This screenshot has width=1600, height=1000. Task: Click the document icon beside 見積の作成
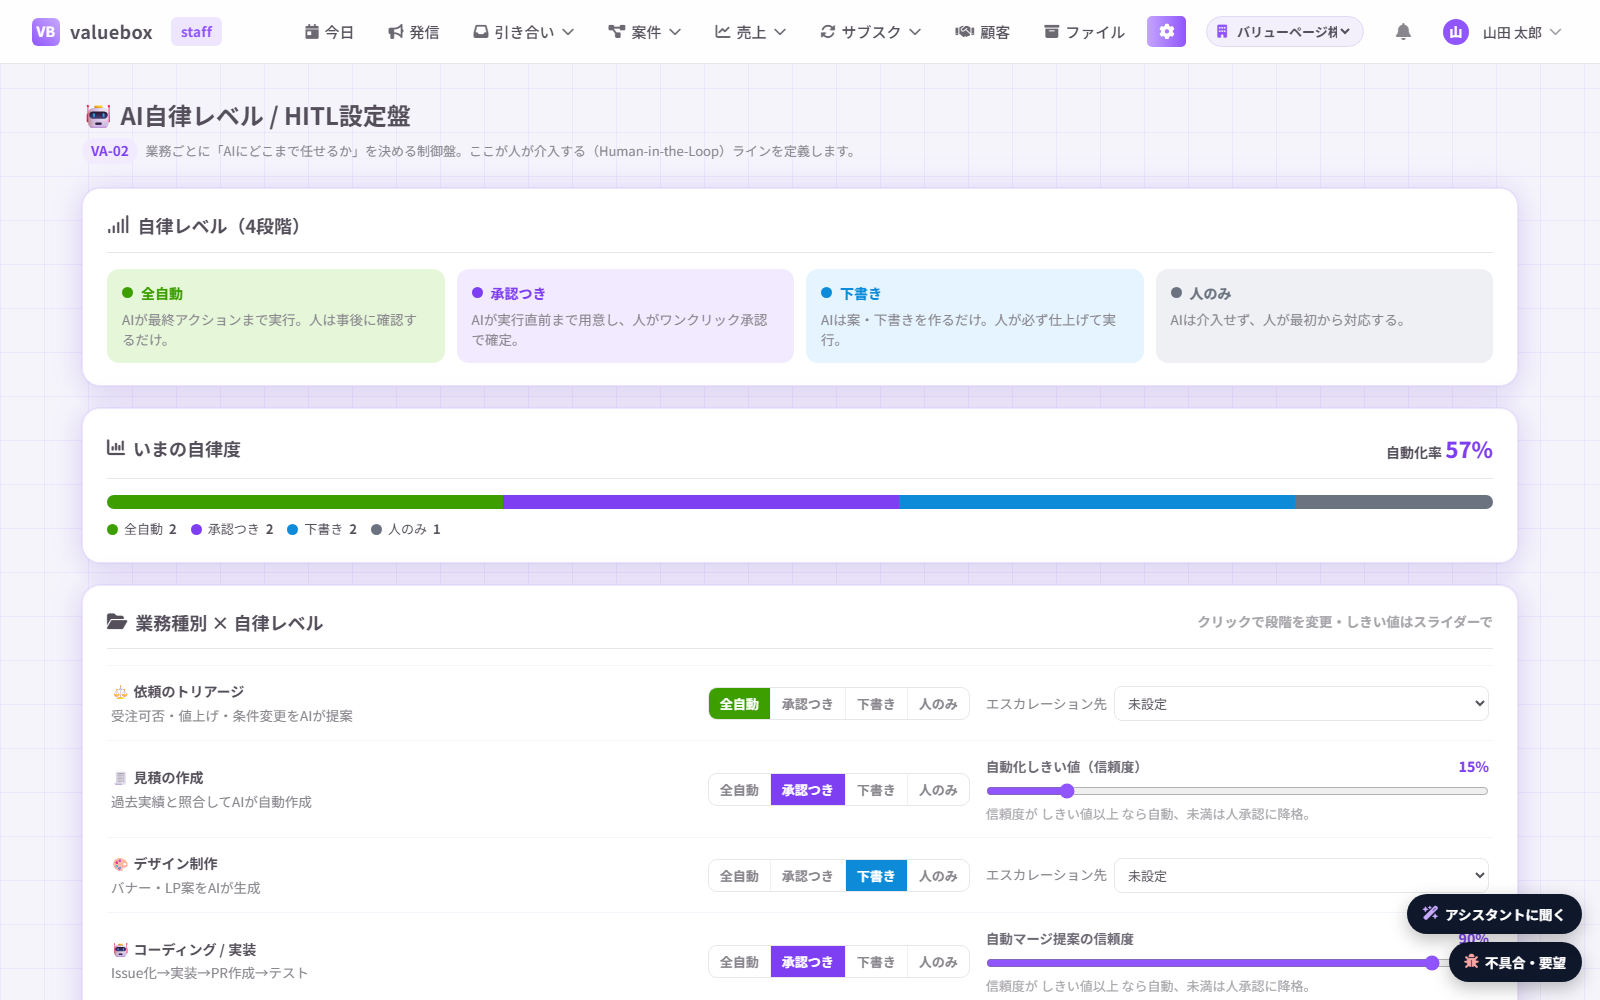120,778
